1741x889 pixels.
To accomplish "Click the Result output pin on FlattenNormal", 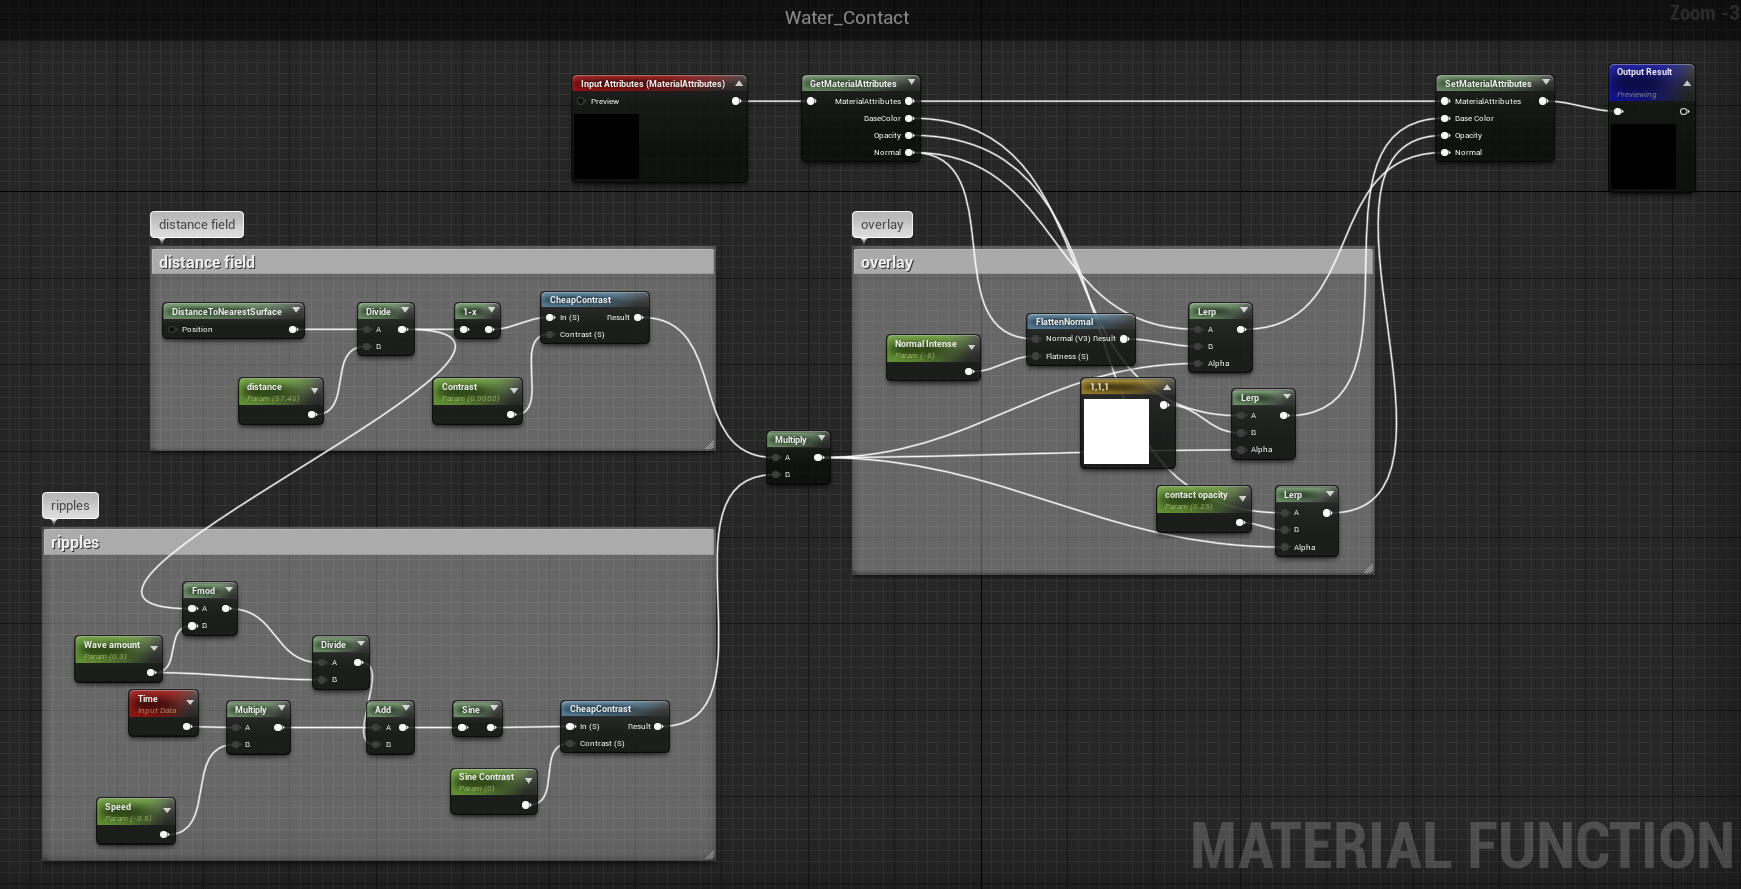I will (1124, 339).
